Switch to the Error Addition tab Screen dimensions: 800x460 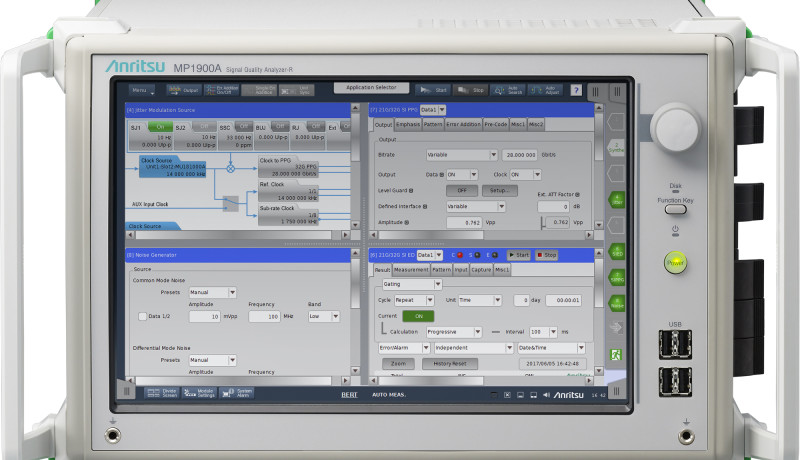pyautogui.click(x=463, y=124)
